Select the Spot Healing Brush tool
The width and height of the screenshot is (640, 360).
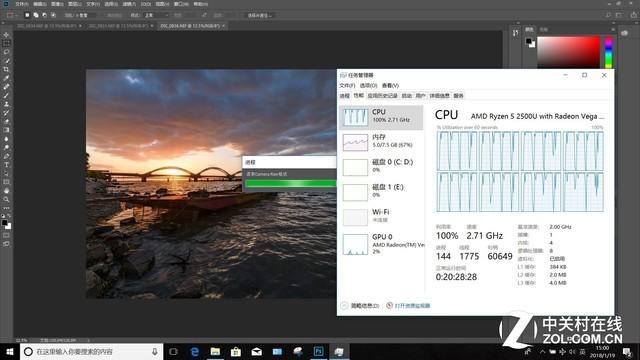coord(6,87)
